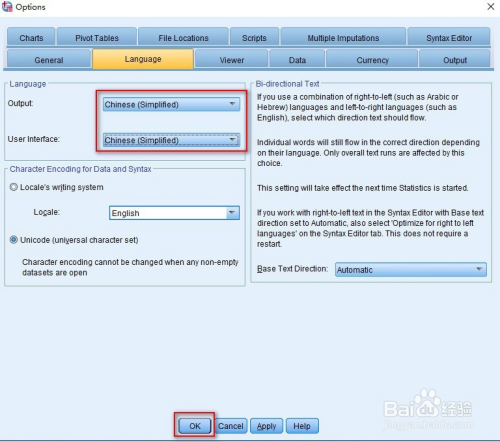
Task: Open the User Interface language dropdown
Action: coord(171,140)
